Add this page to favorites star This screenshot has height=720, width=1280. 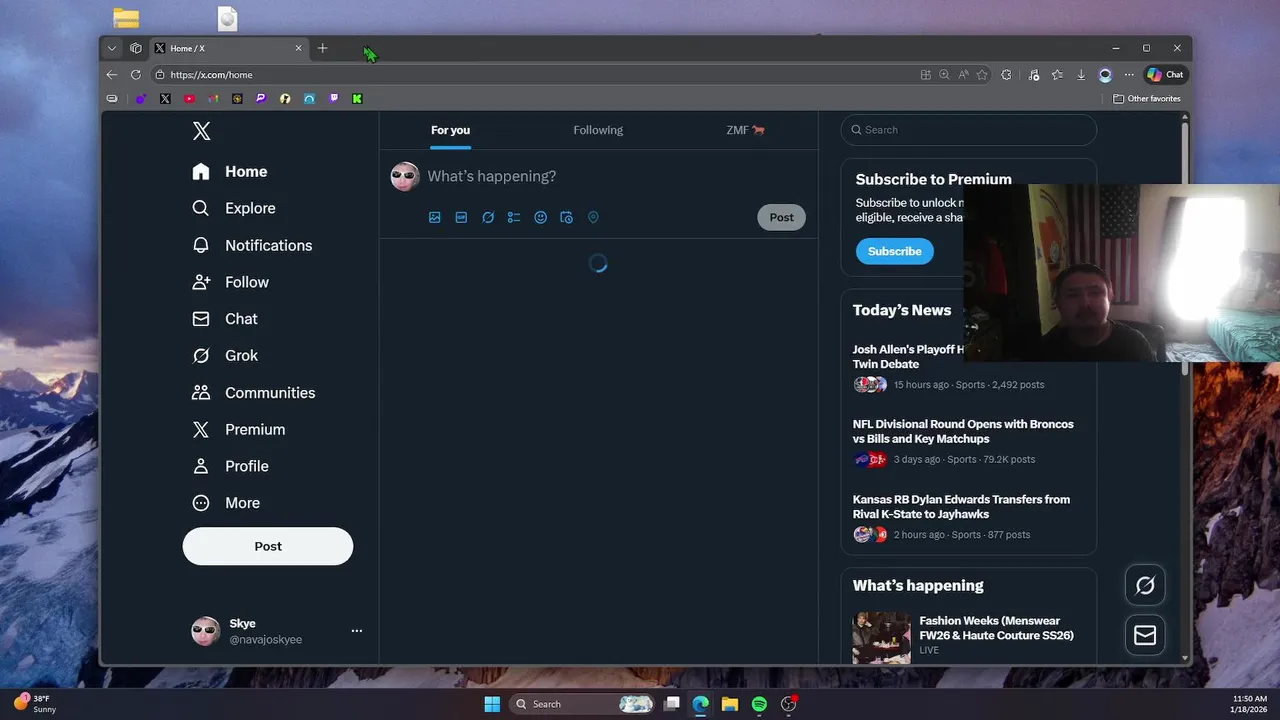[x=982, y=75]
